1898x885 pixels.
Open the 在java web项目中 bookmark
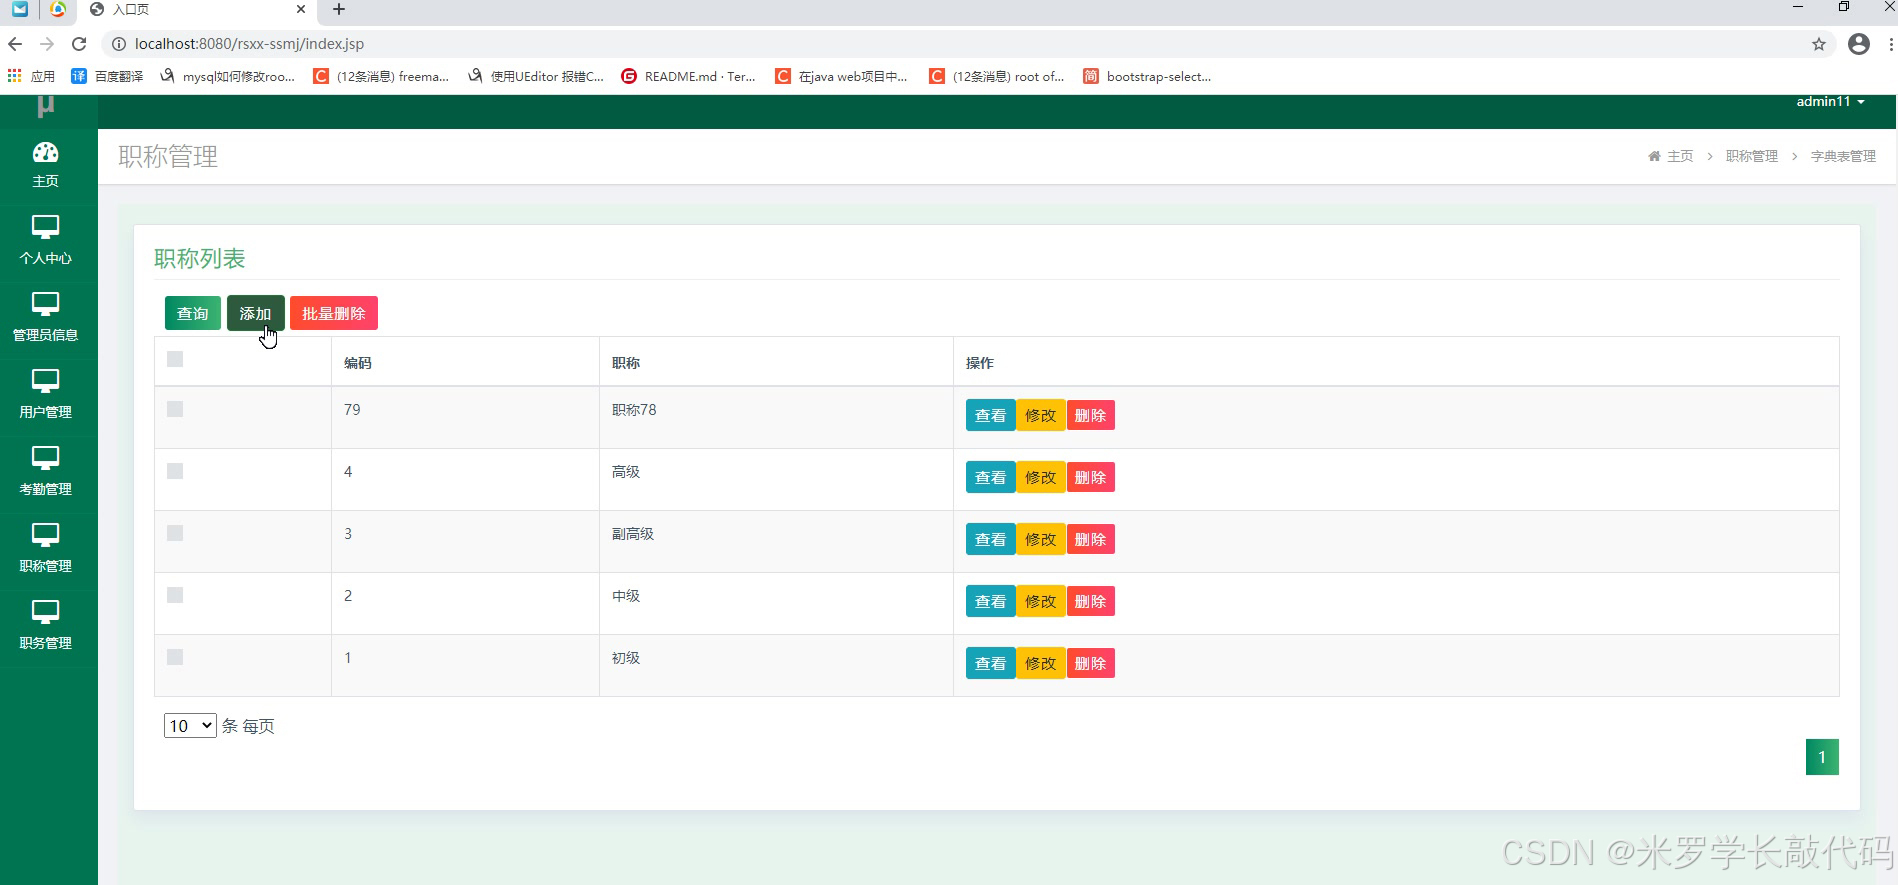pos(841,76)
